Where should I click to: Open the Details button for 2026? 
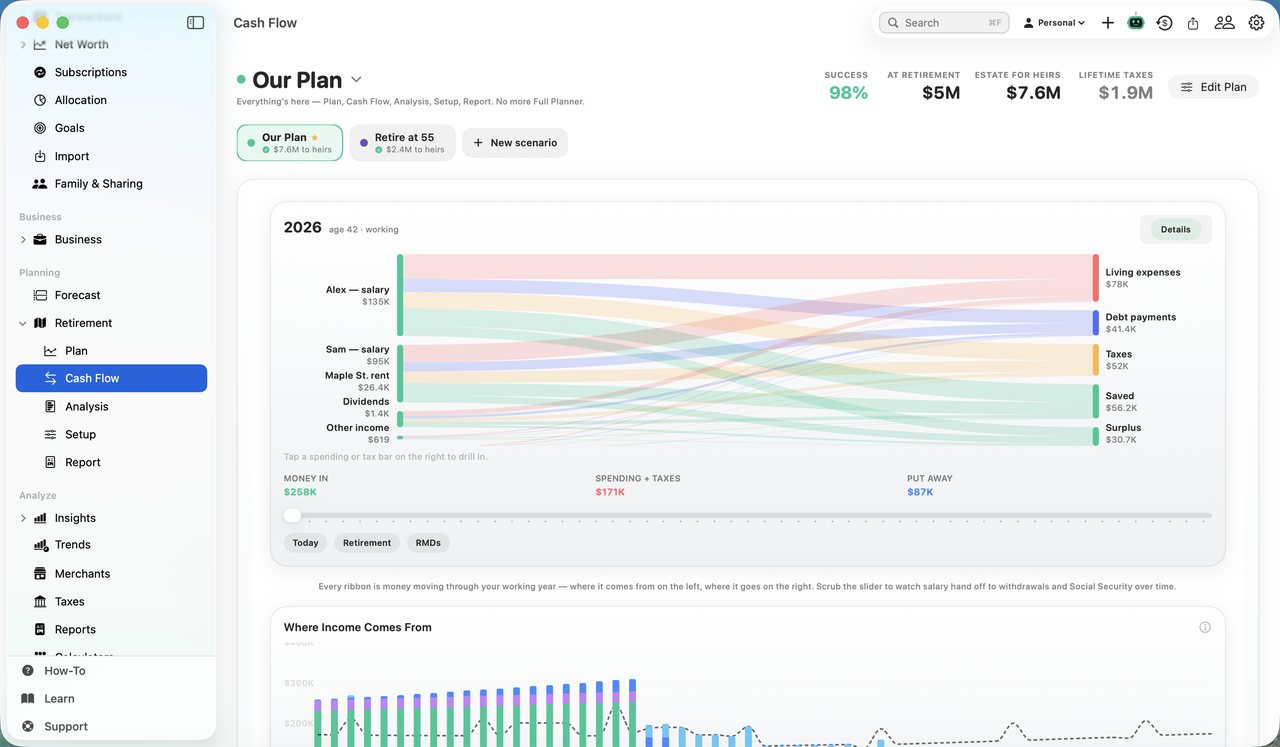click(x=1176, y=229)
